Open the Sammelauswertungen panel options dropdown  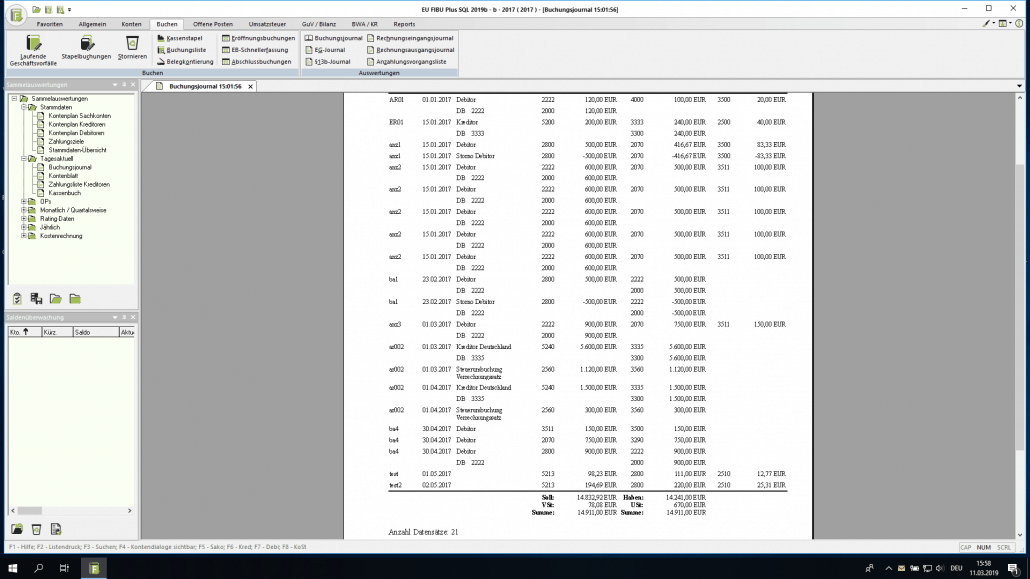[x=115, y=85]
